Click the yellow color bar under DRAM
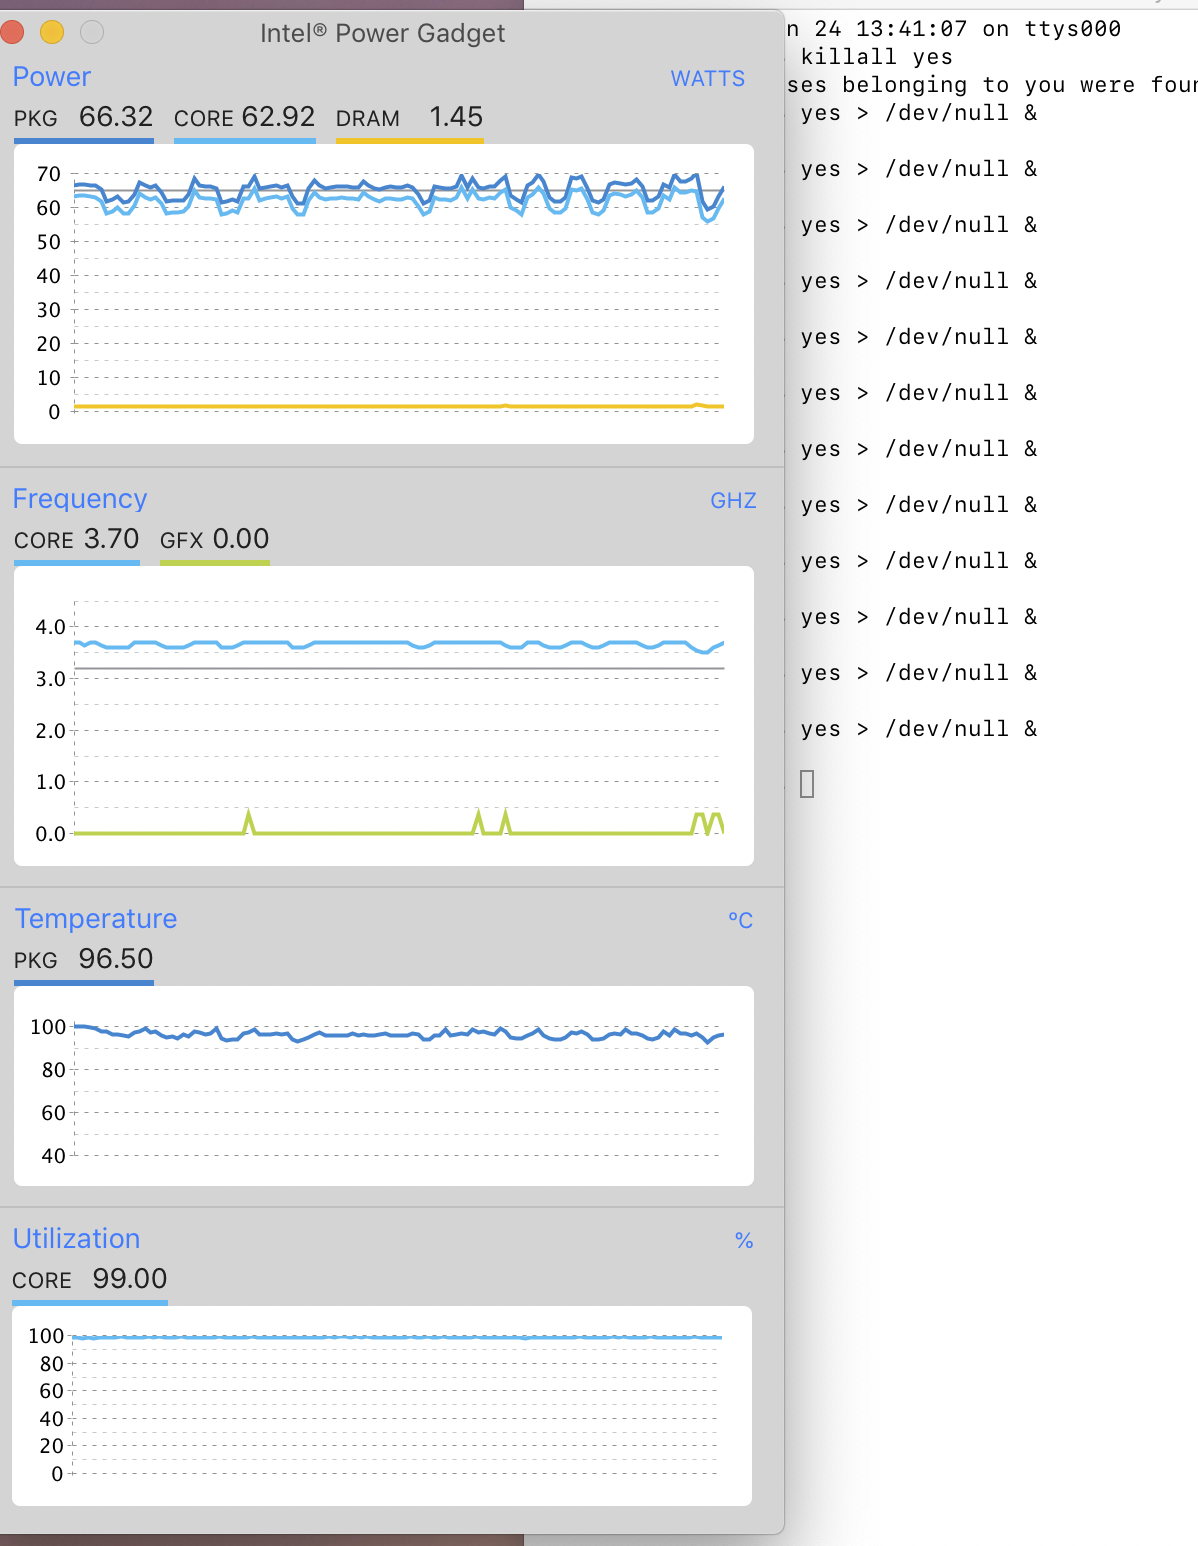Image resolution: width=1198 pixels, height=1546 pixels. (410, 141)
